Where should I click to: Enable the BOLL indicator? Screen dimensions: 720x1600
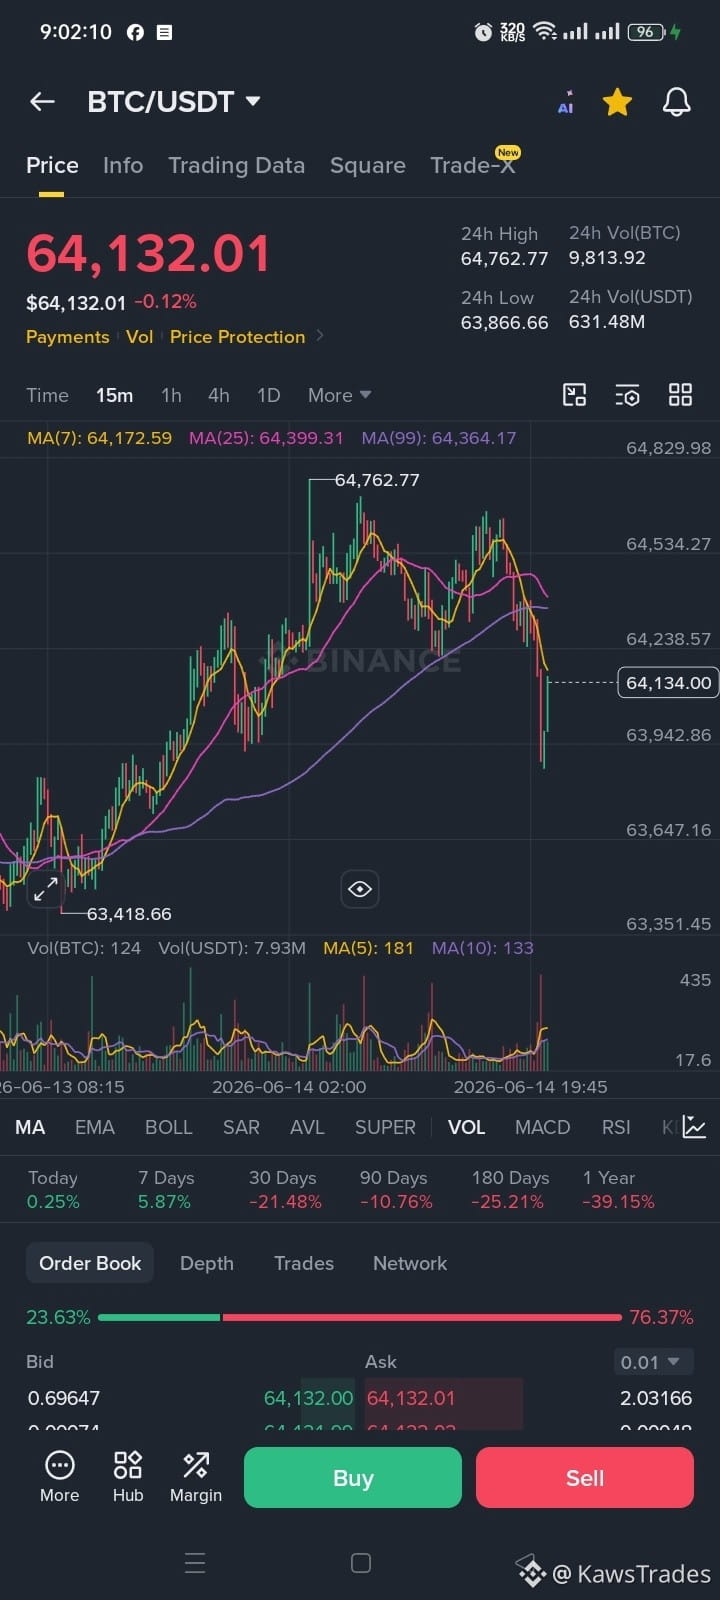pos(168,1127)
